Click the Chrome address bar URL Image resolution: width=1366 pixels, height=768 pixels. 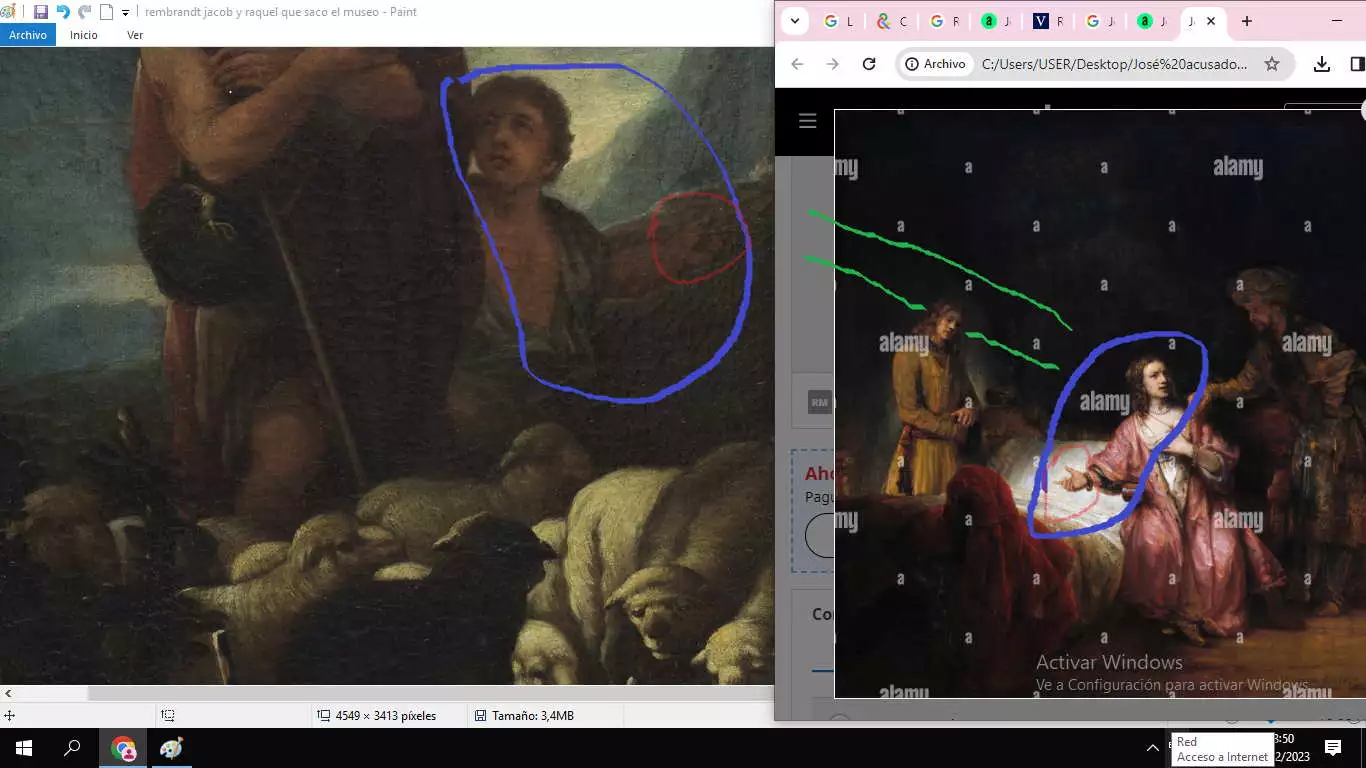point(1115,64)
